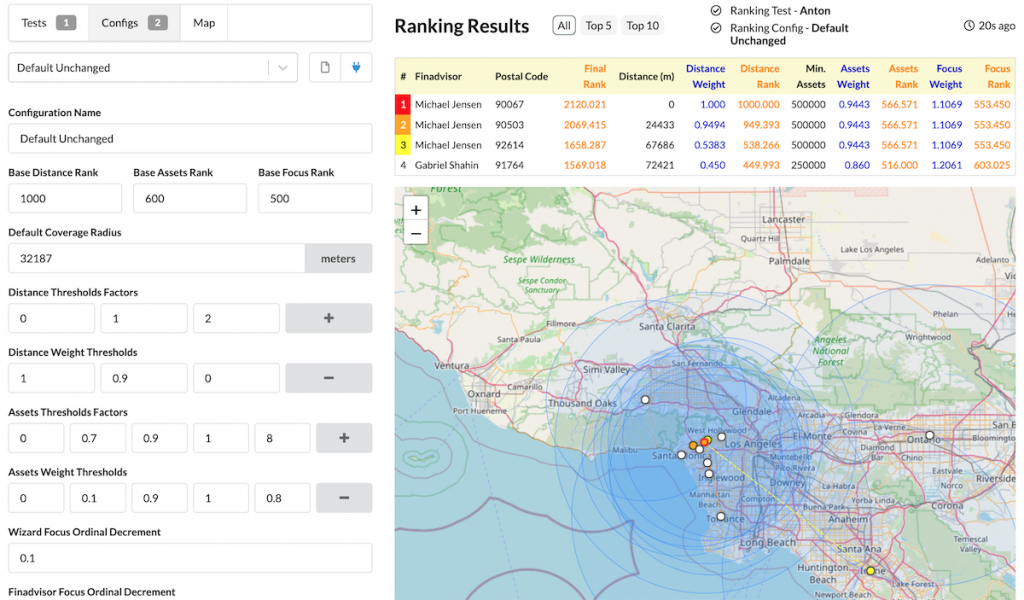Expand the Default Unchanged configuration dropdown

pyautogui.click(x=283, y=68)
